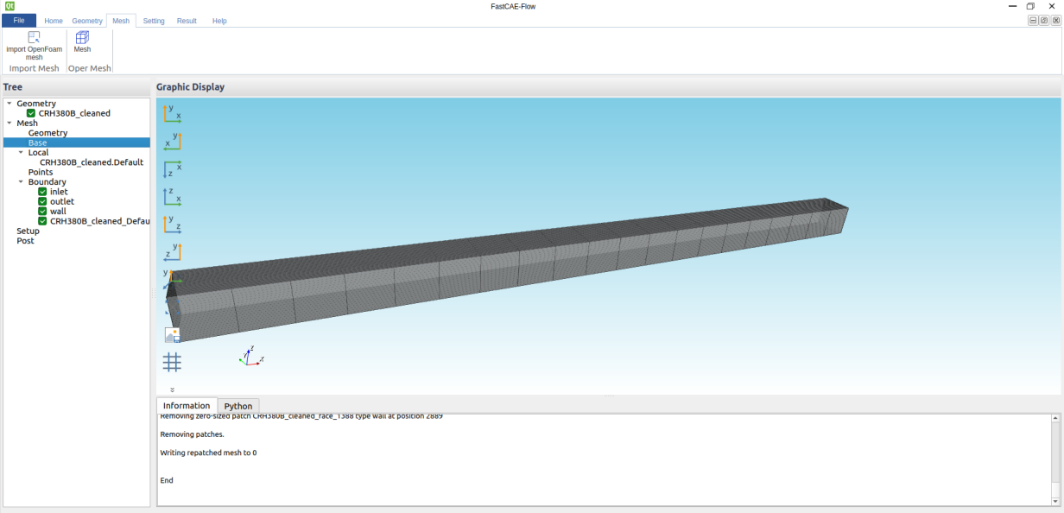Toggle the inlet boundary checkbox

[43, 192]
